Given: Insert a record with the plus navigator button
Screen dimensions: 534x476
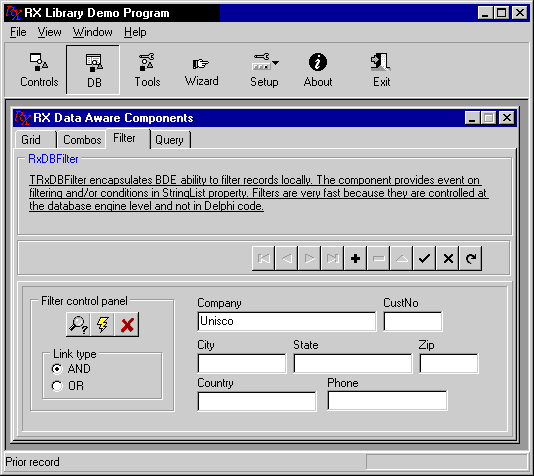Looking at the screenshot, I should pyautogui.click(x=355, y=258).
